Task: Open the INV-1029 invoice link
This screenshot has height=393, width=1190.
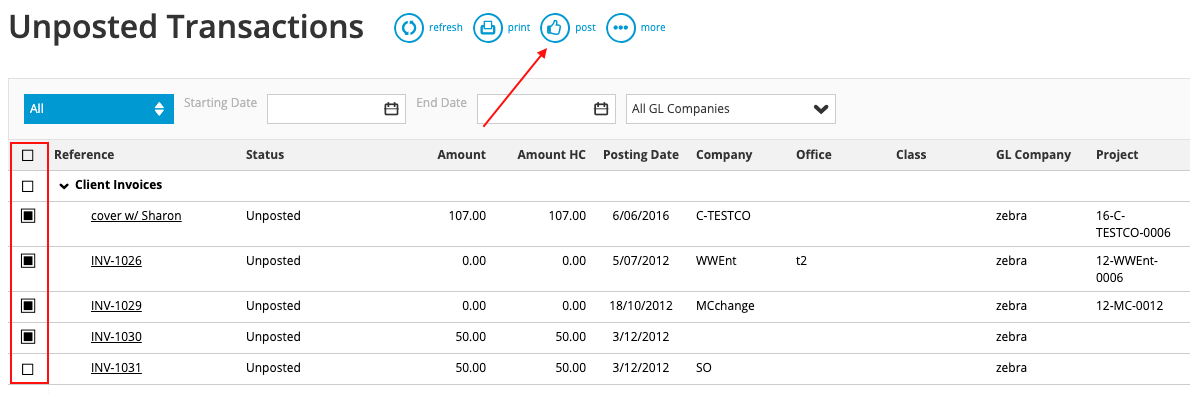Action: pyautogui.click(x=116, y=306)
